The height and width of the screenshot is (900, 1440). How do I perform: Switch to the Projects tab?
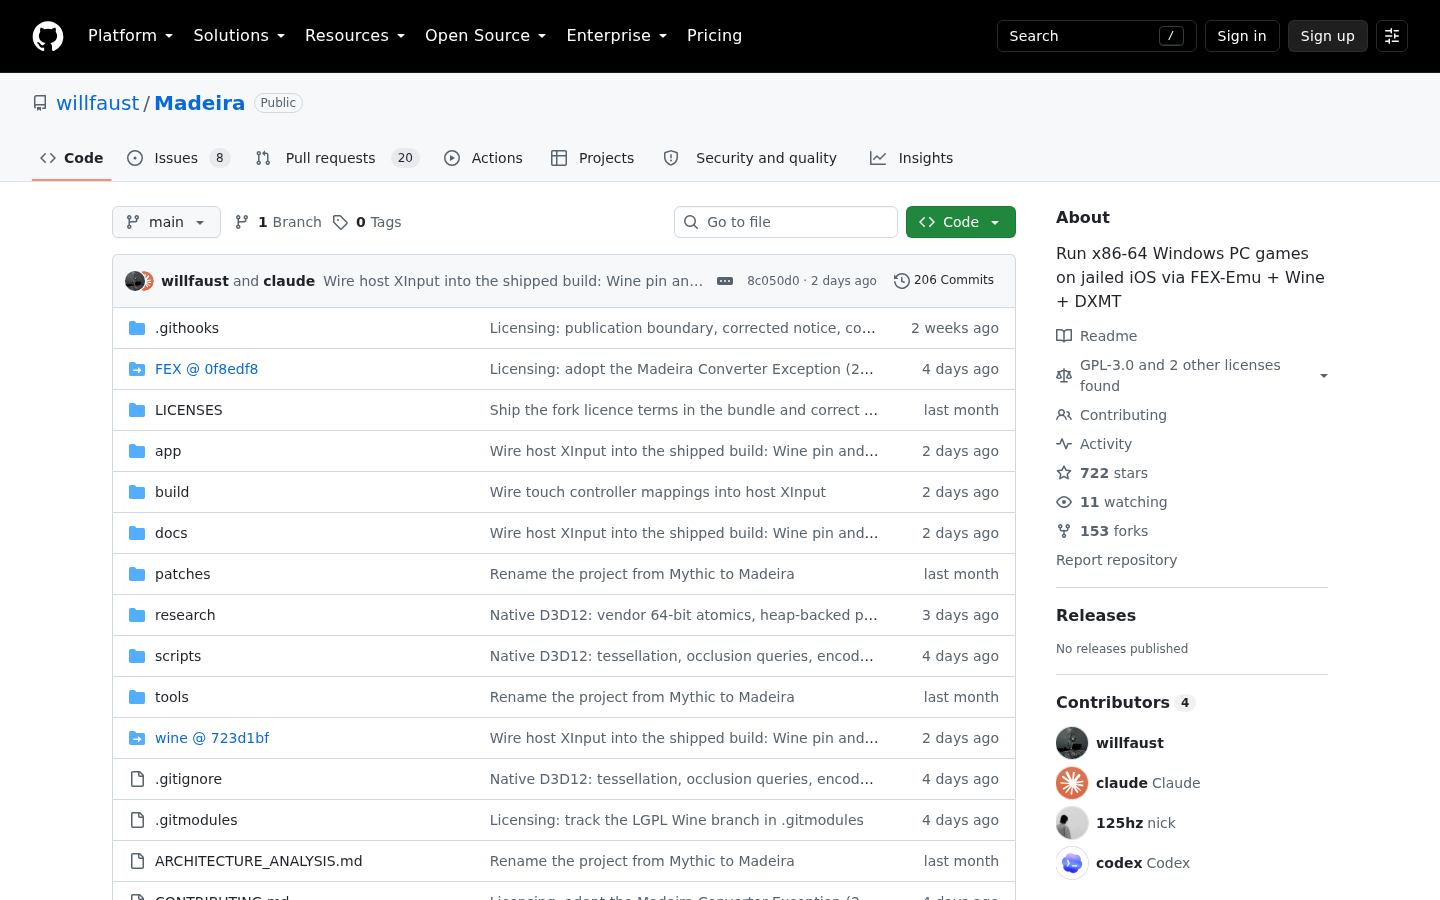coord(593,158)
